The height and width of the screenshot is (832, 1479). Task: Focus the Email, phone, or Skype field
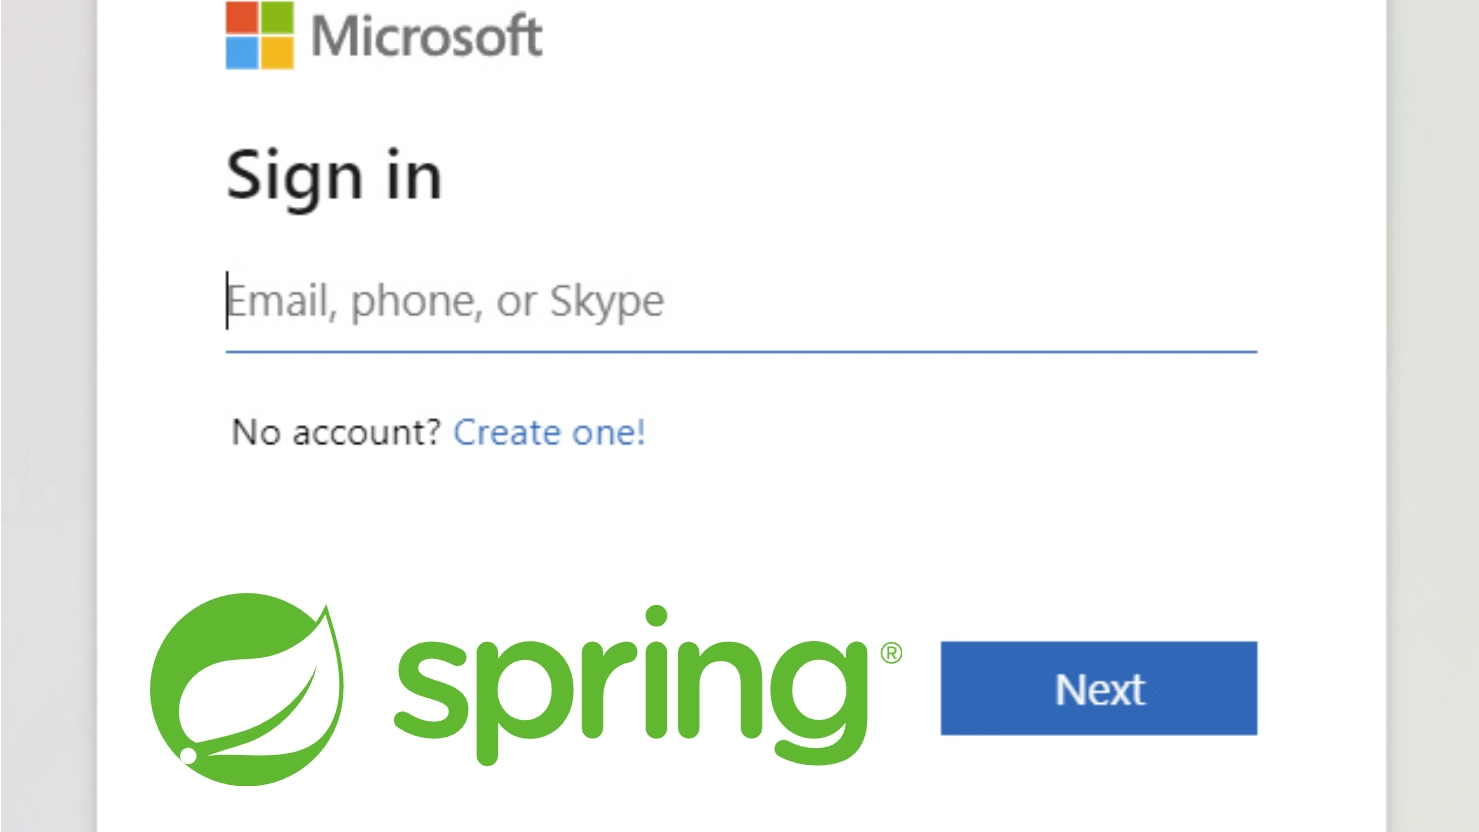tap(741, 301)
